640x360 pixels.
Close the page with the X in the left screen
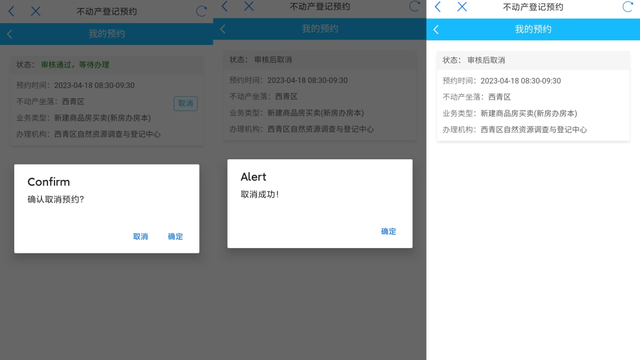click(x=36, y=11)
